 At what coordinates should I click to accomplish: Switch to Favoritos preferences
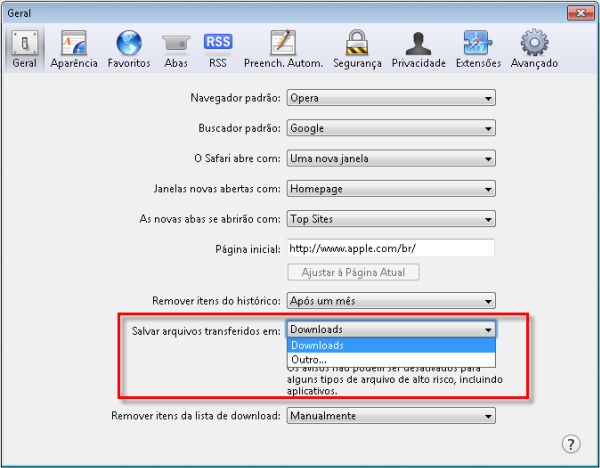pyautogui.click(x=129, y=49)
